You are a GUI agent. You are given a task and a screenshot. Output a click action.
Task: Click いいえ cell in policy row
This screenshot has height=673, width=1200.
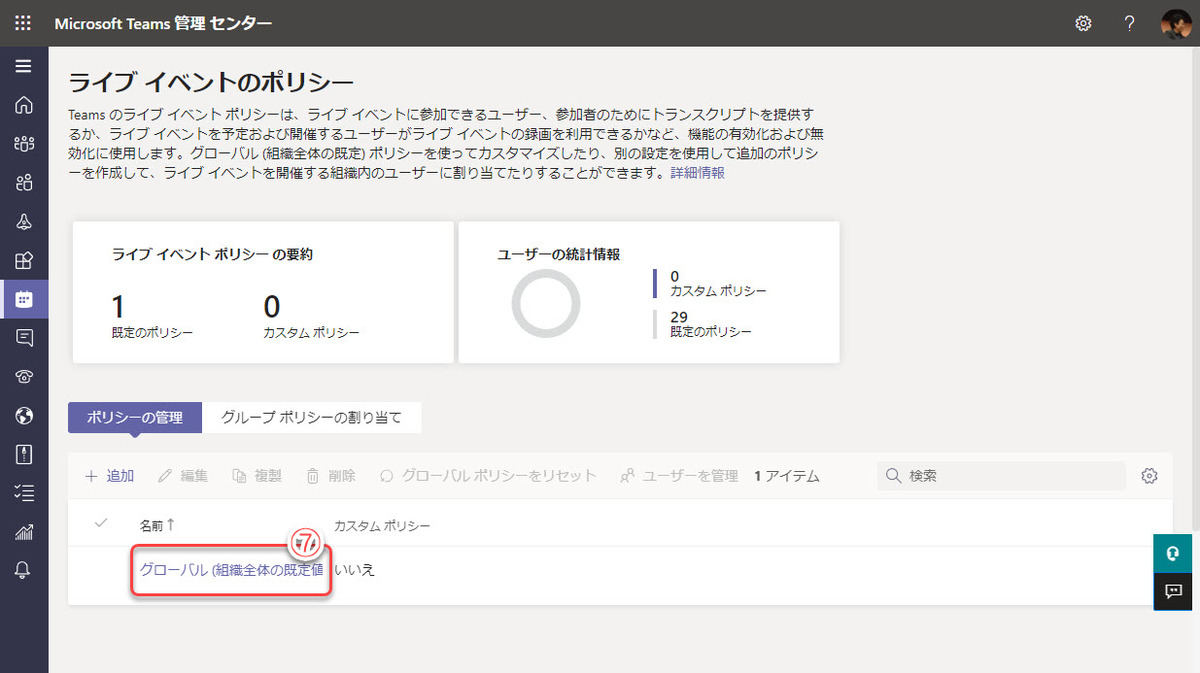tap(354, 570)
